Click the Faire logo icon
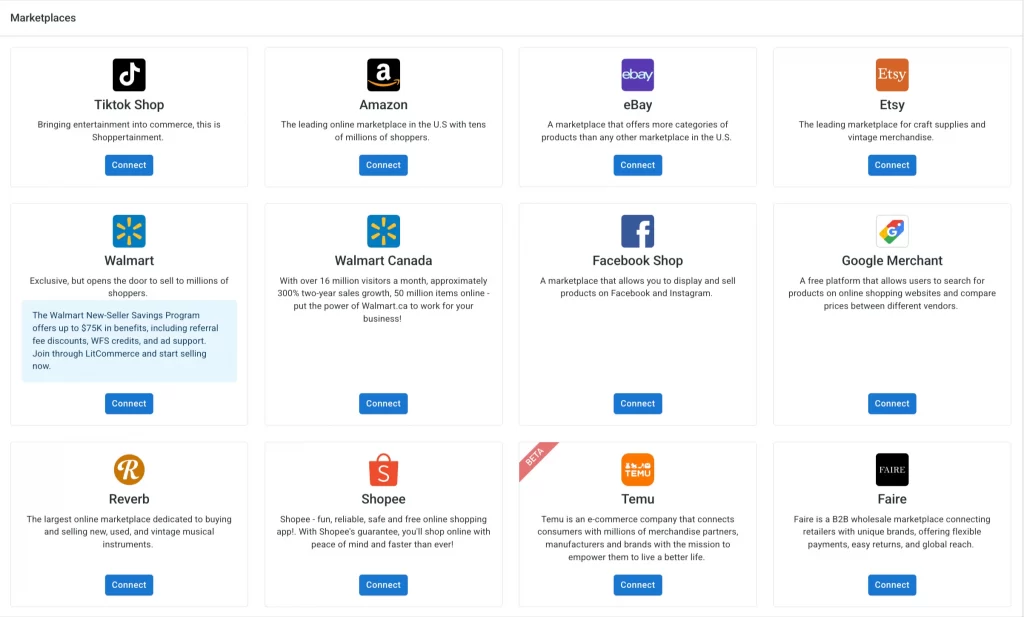 point(892,469)
